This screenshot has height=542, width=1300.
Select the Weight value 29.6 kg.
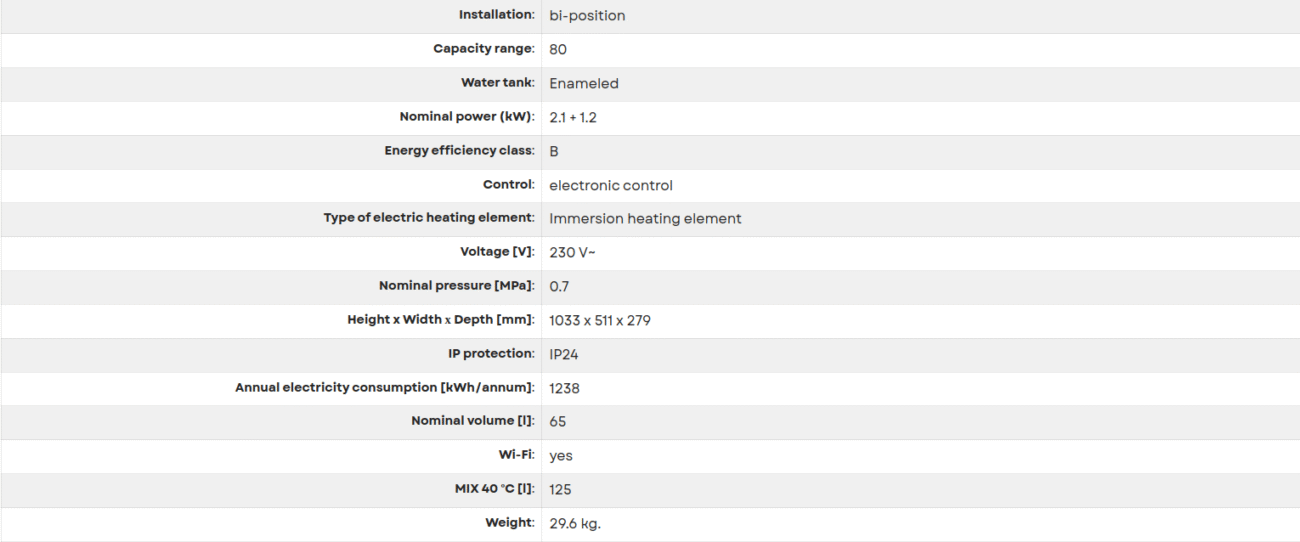[575, 524]
